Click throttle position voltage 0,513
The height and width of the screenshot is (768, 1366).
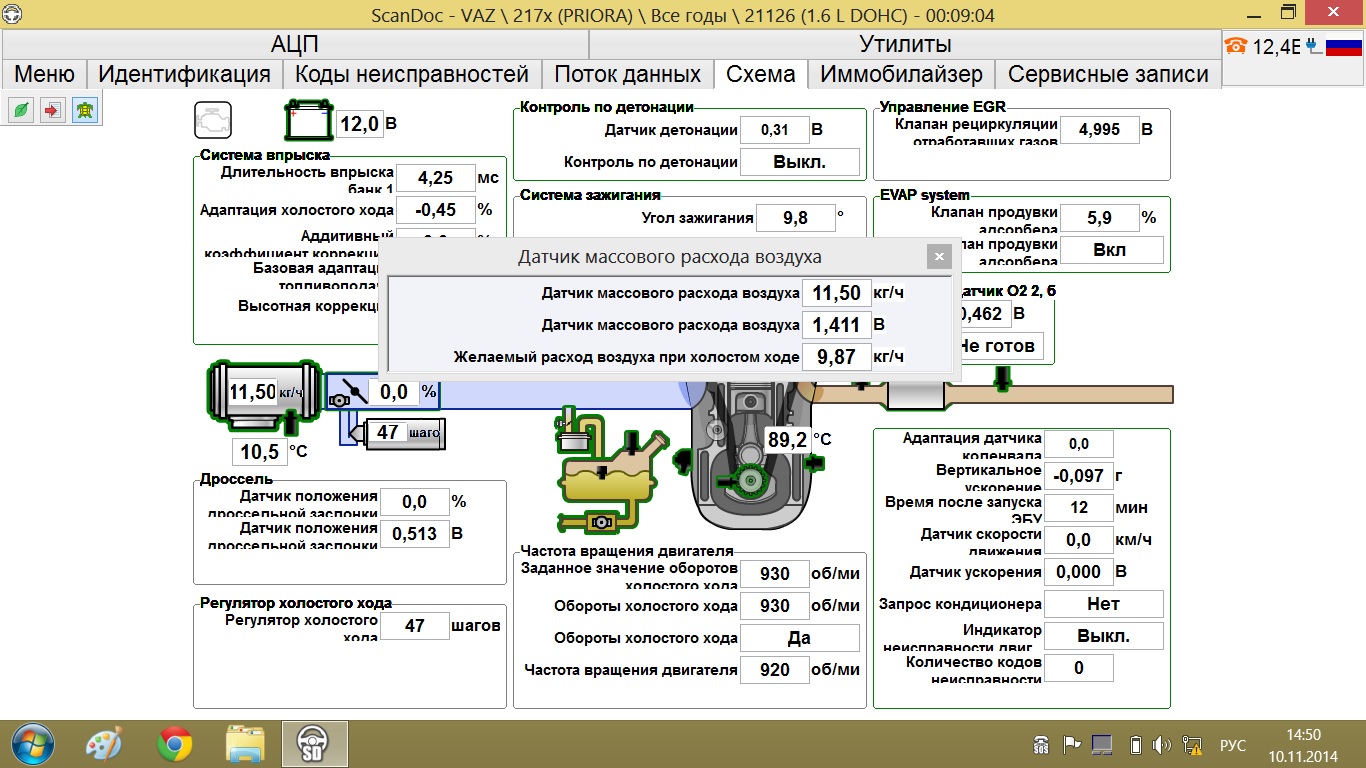pos(414,534)
